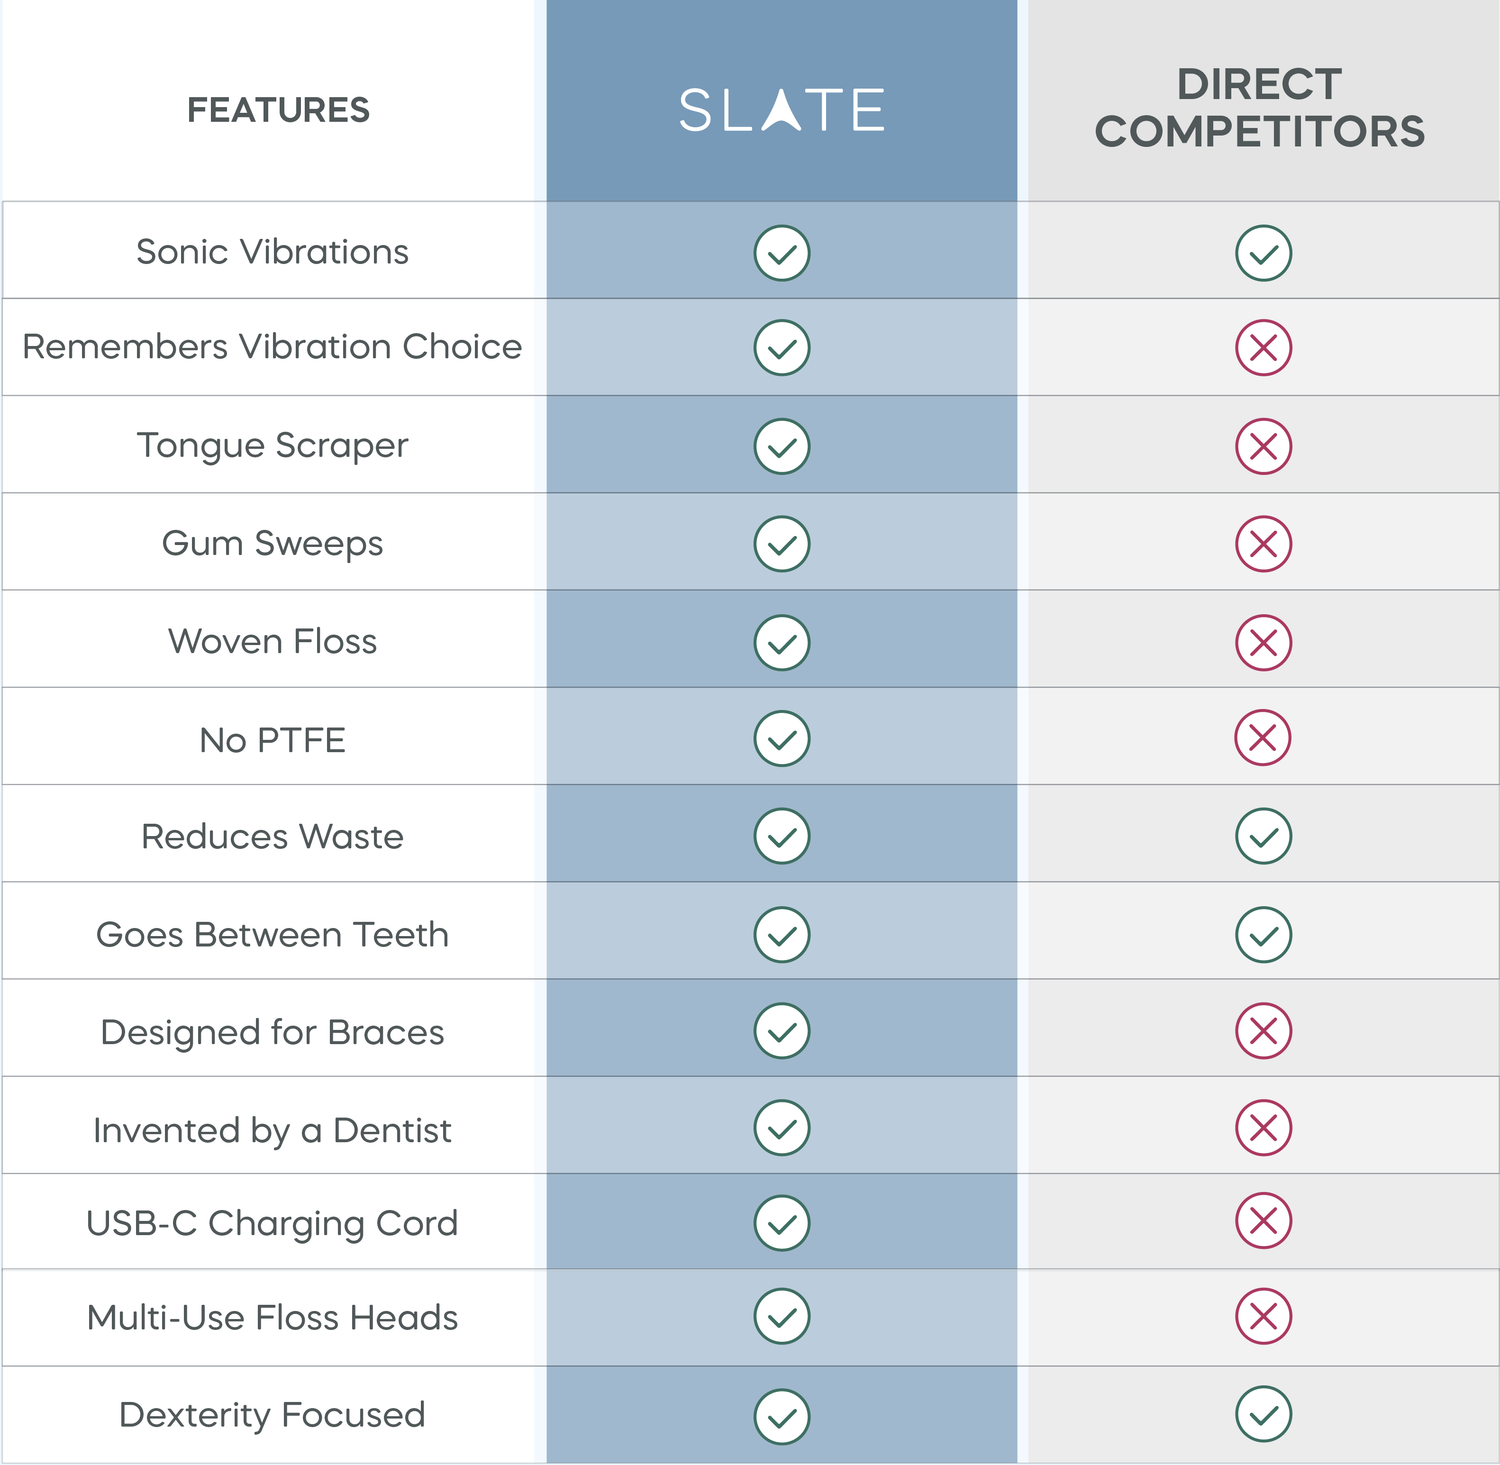Click competitors' X for Invented by a Dentist
This screenshot has height=1465, width=1500.
(1263, 1128)
